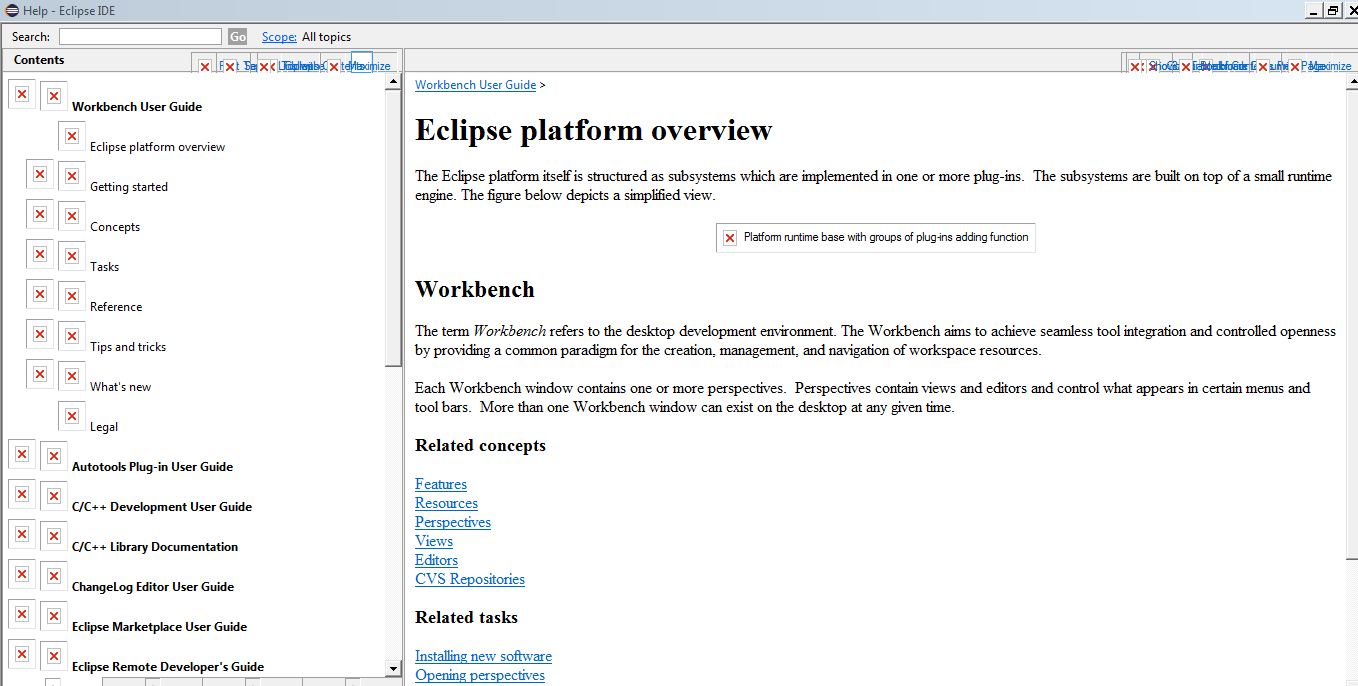
Task: Open the Getting started topic
Action: 129,187
